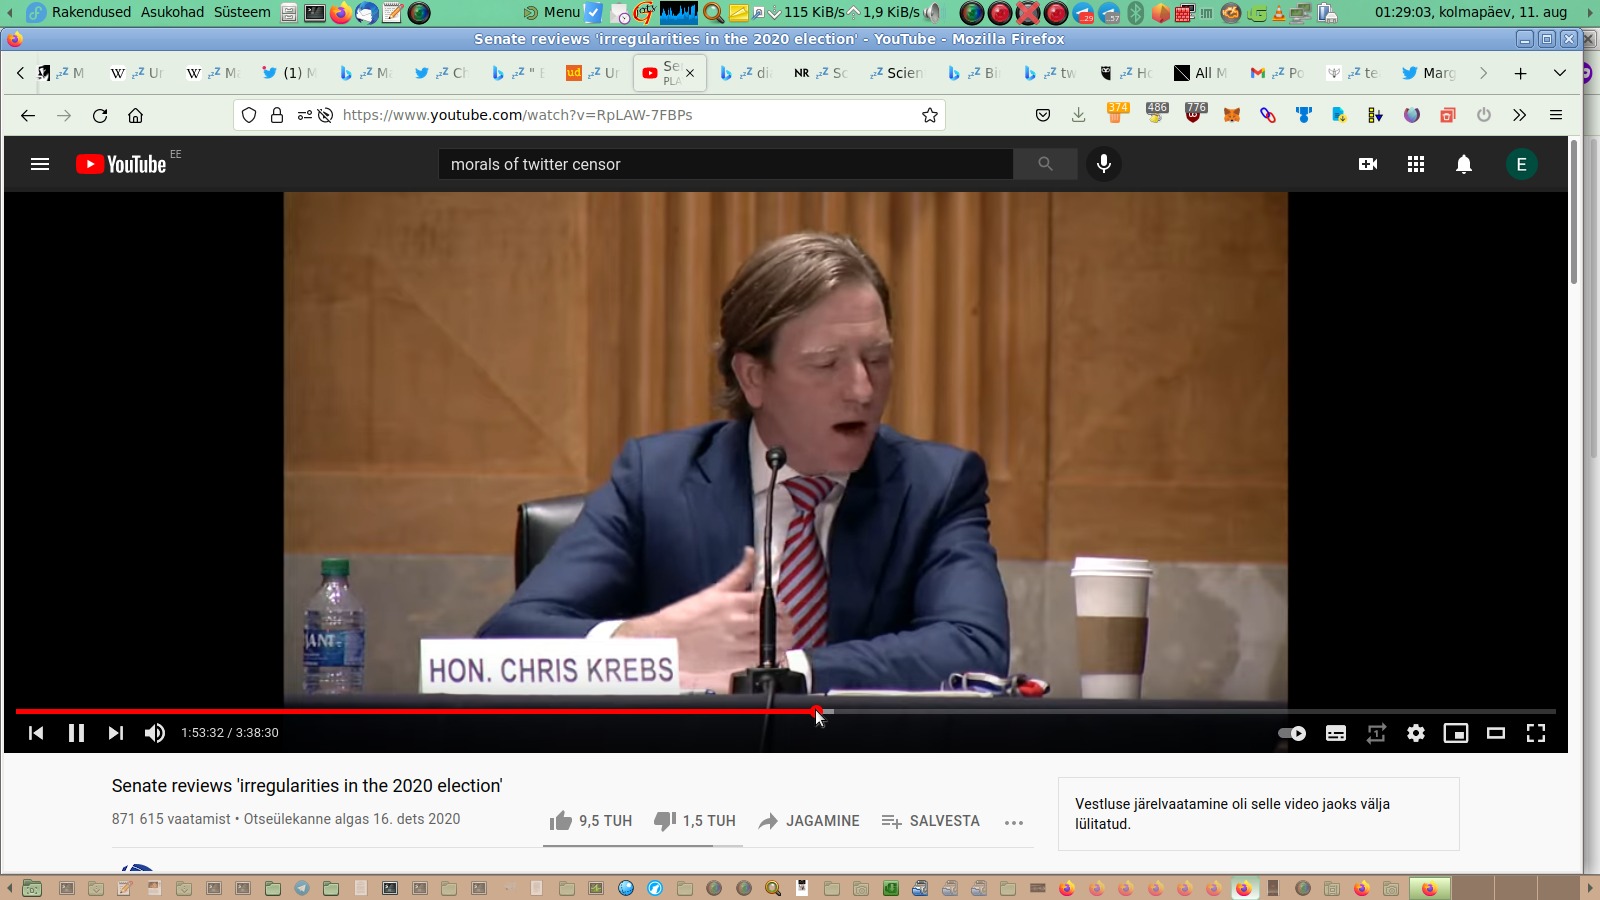Save page to Pocket

click(1043, 115)
